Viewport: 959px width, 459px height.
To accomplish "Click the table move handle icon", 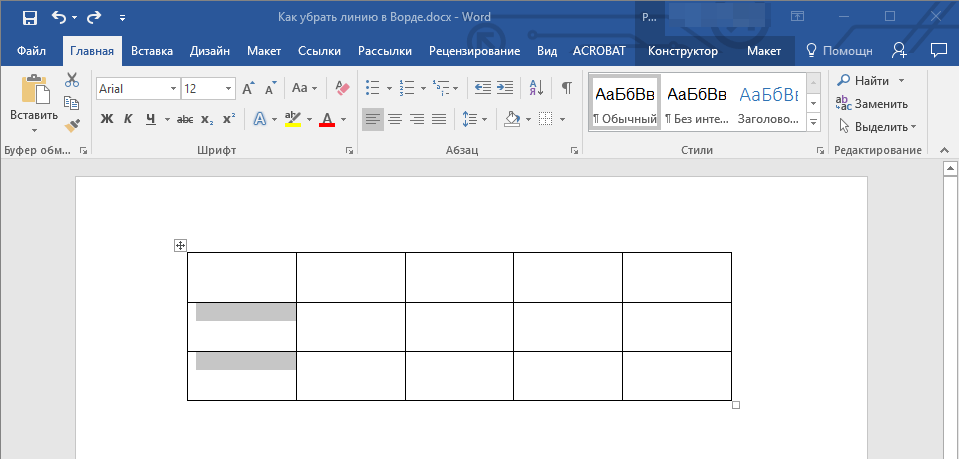I will 180,245.
